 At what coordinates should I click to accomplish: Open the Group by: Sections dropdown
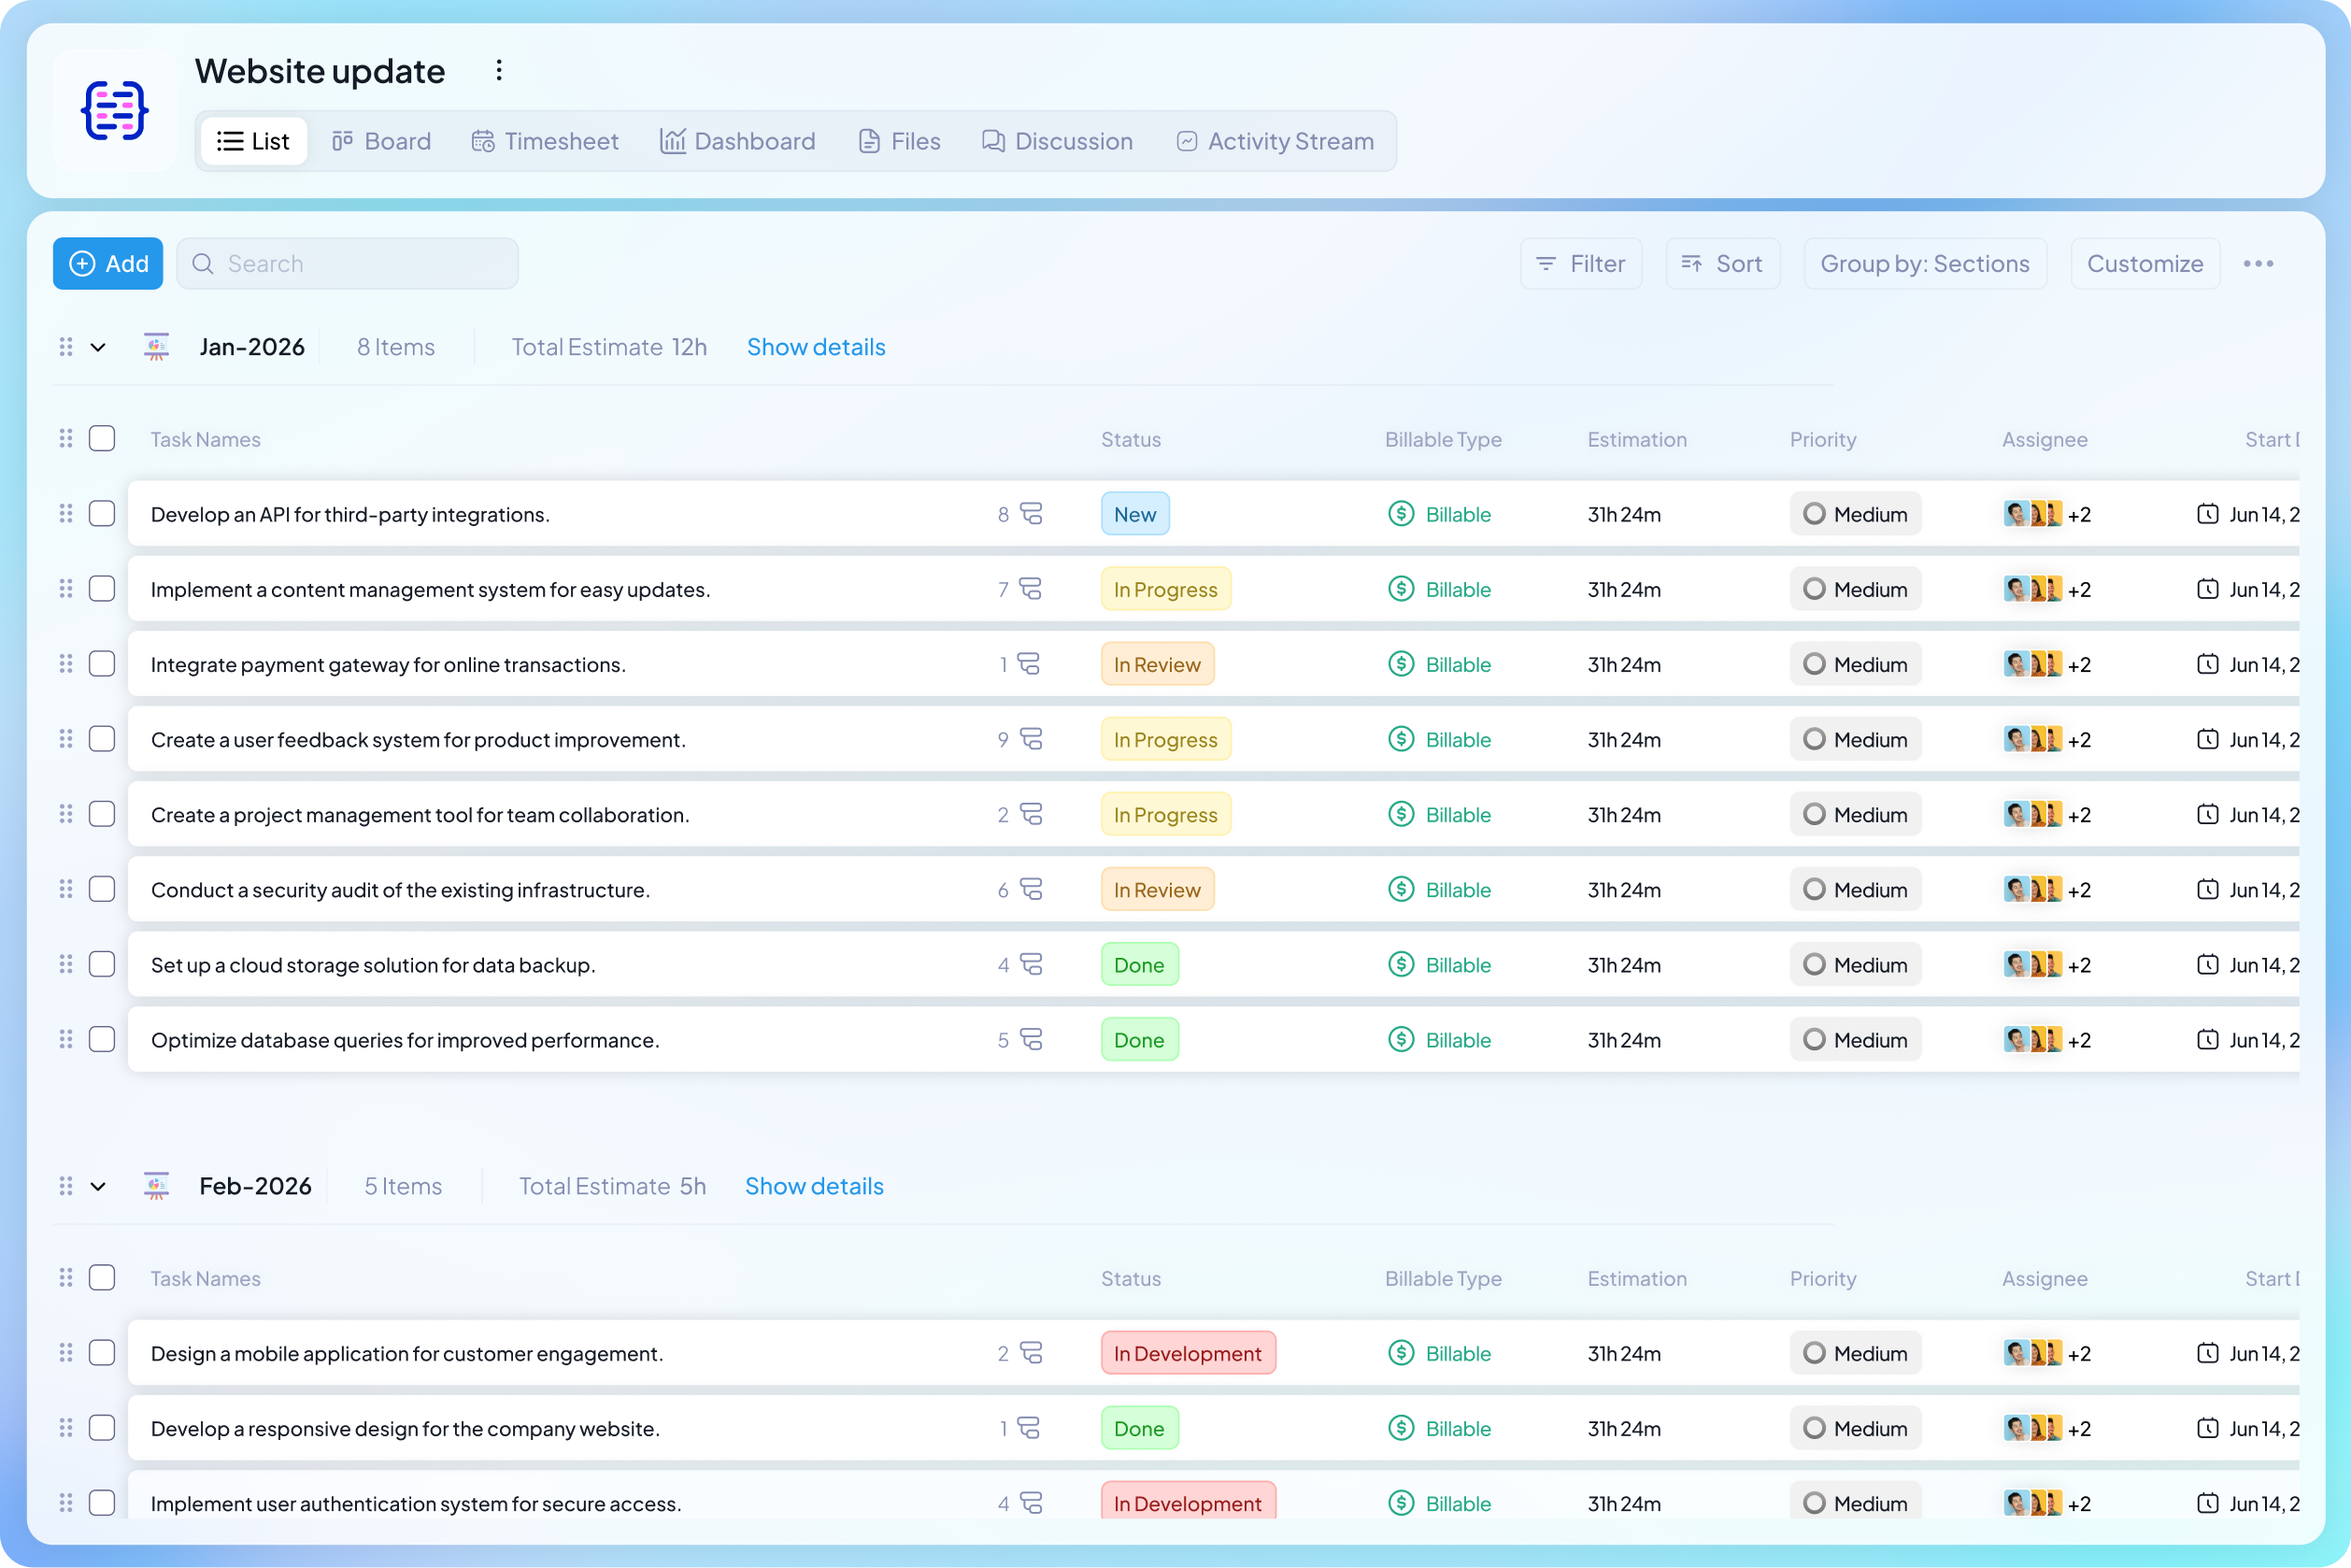(x=1924, y=263)
